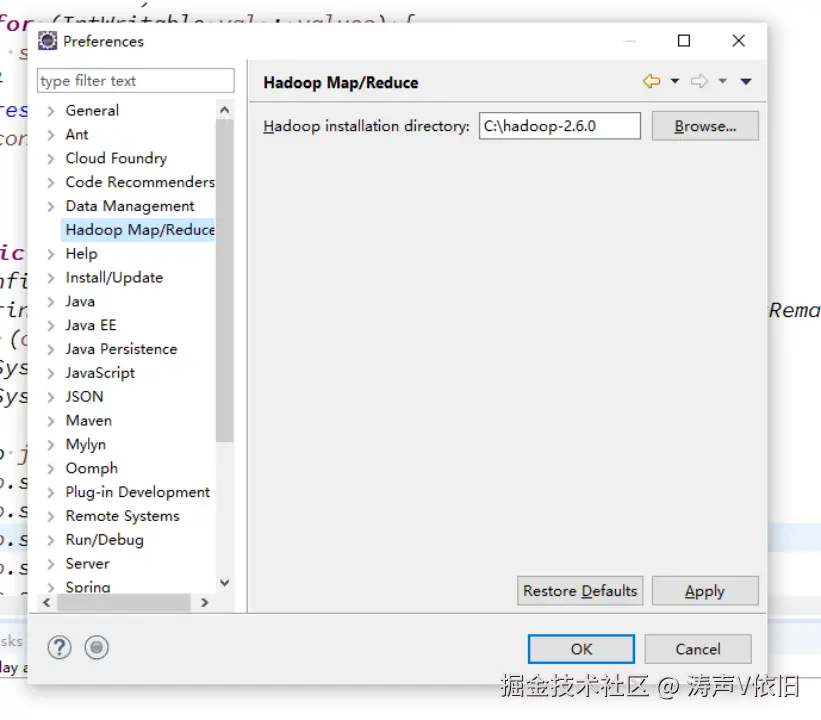Expand the Run/Debug node
Image resolution: width=821 pixels, height=720 pixels.
tap(50, 540)
